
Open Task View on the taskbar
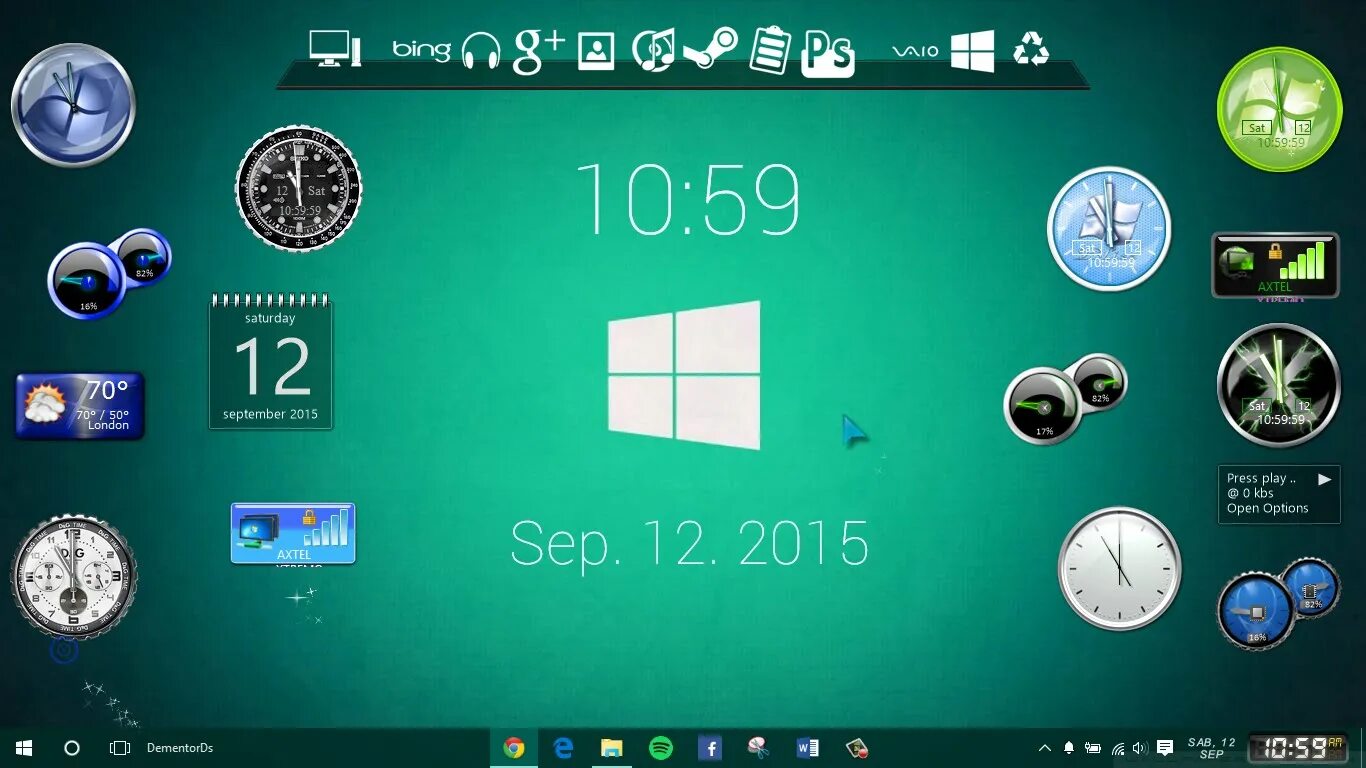tap(120, 748)
